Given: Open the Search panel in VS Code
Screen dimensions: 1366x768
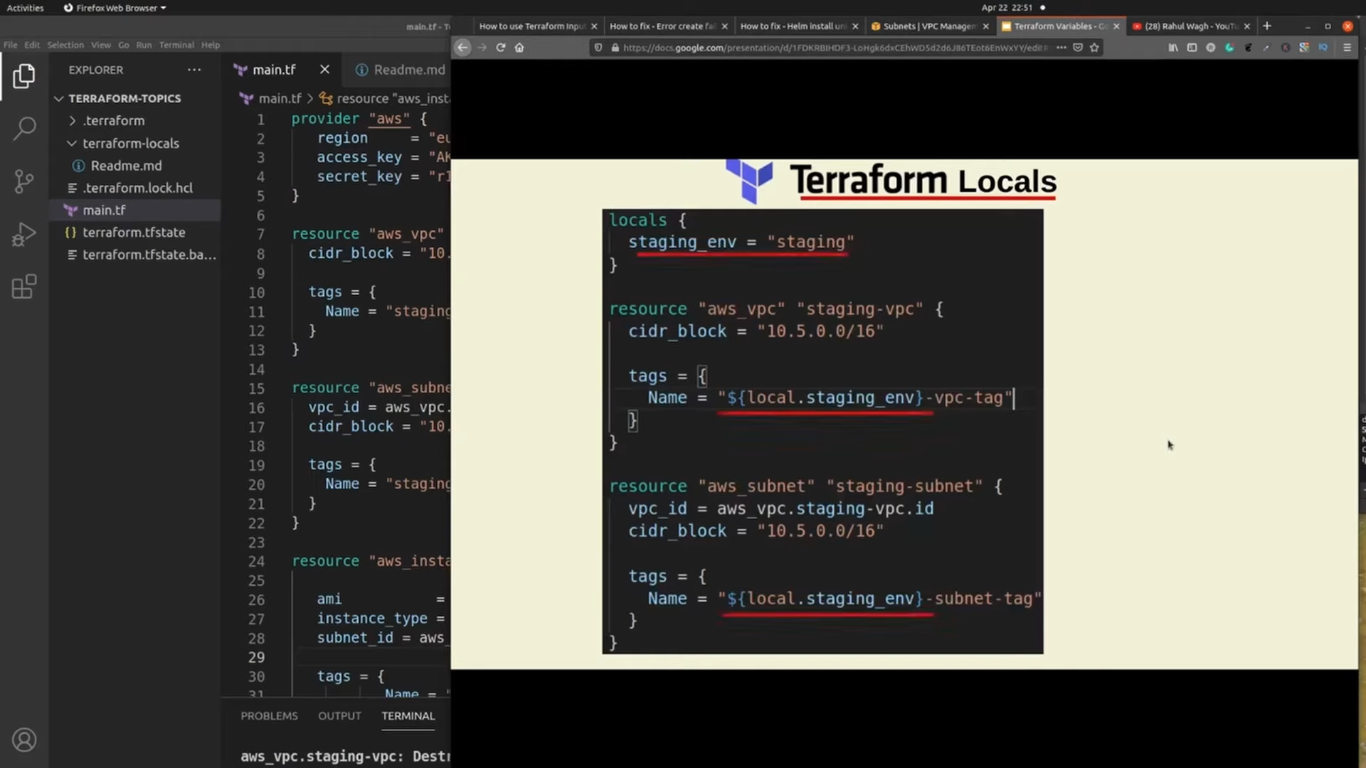Looking at the screenshot, I should 23,128.
